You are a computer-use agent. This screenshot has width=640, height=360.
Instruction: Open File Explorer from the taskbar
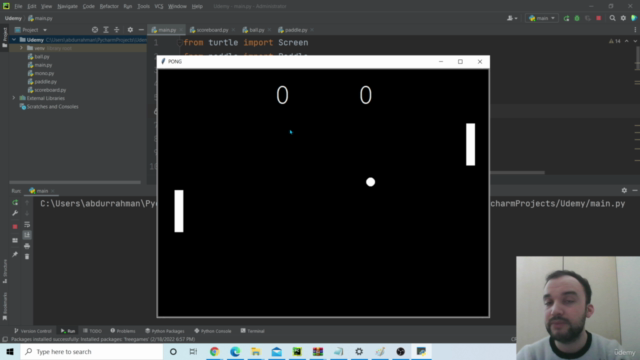256,351
